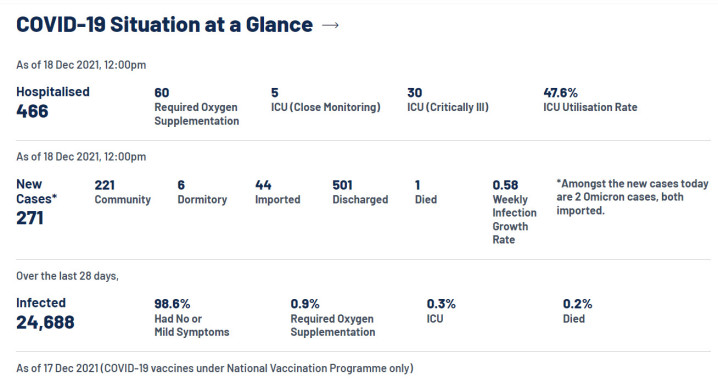This screenshot has height=382, width=718.
Task: Click the 5 ICU (Close Monitoring) stat
Action: click(x=326, y=100)
